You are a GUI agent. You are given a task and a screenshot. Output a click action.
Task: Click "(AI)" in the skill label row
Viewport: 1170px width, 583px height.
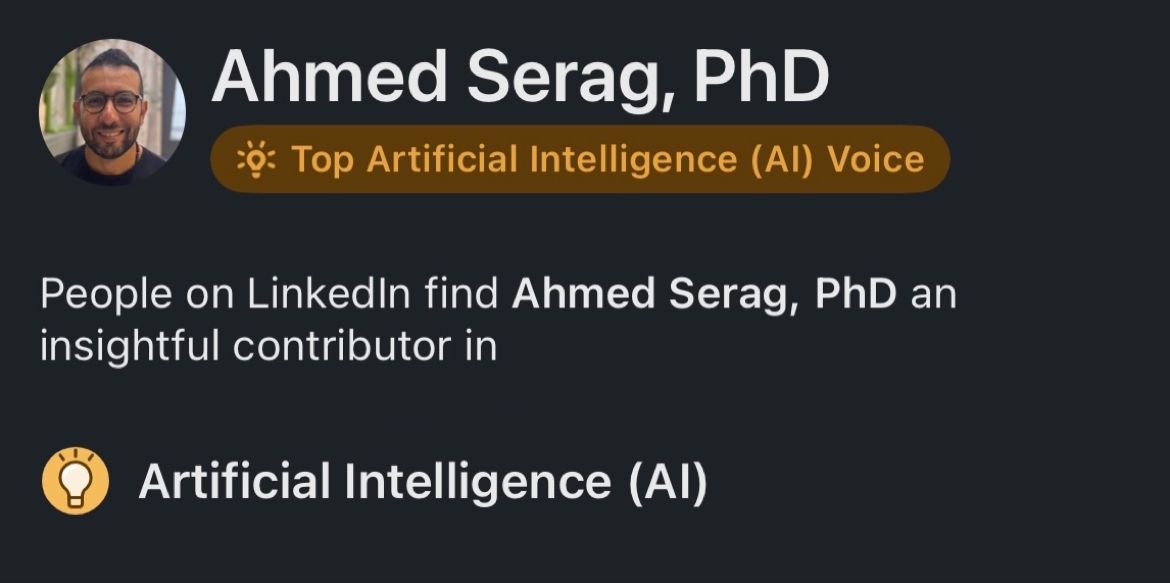pyautogui.click(x=668, y=482)
